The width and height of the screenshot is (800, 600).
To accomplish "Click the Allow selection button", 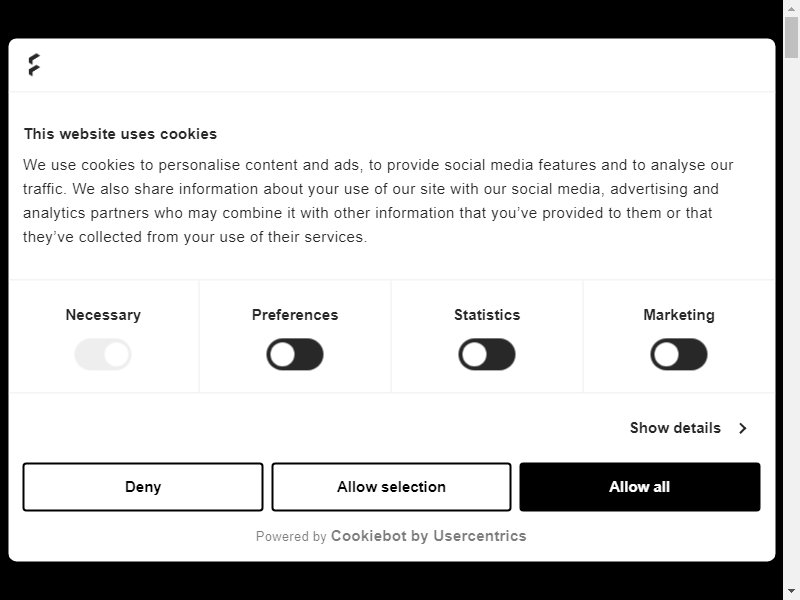I will pyautogui.click(x=391, y=487).
